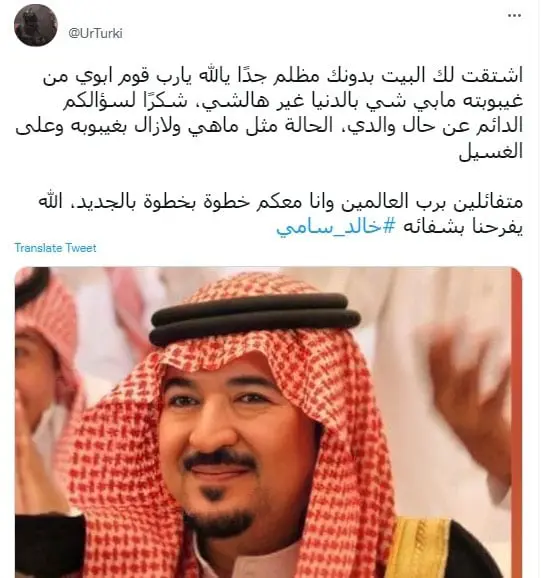
Task: Open the three-dot more options menu
Action: [x=514, y=16]
